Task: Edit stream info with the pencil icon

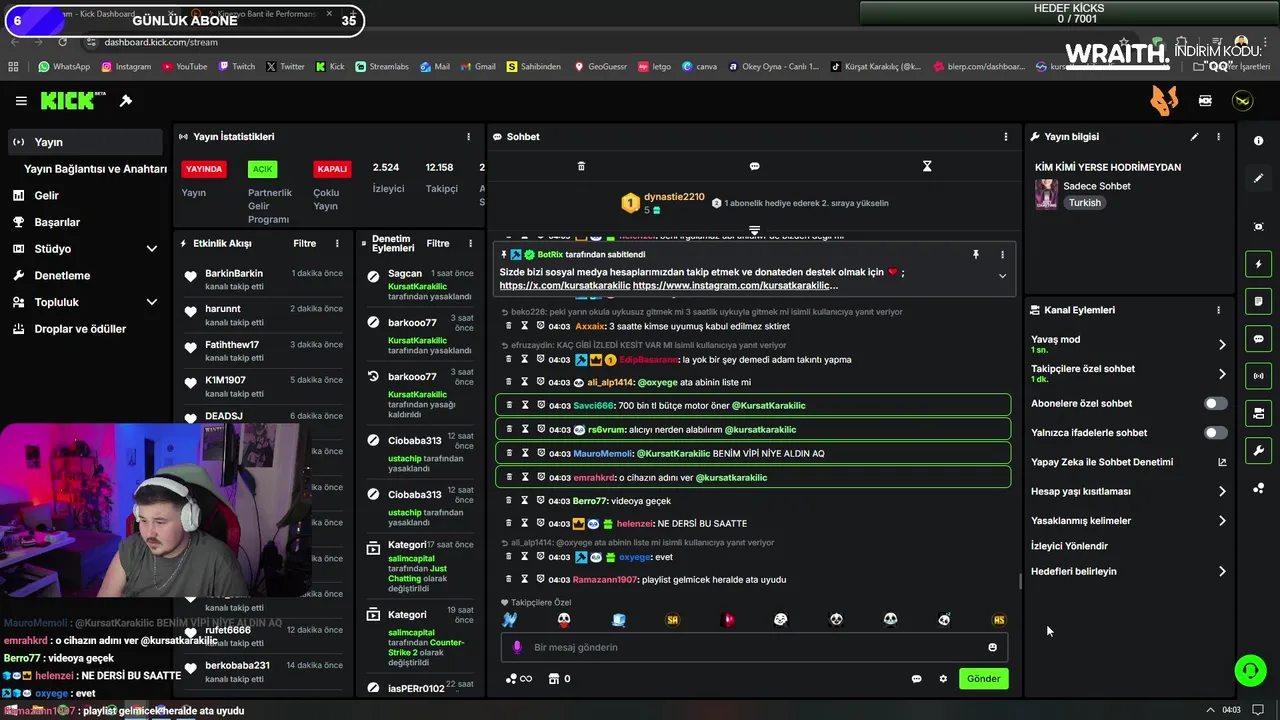Action: tap(1194, 137)
